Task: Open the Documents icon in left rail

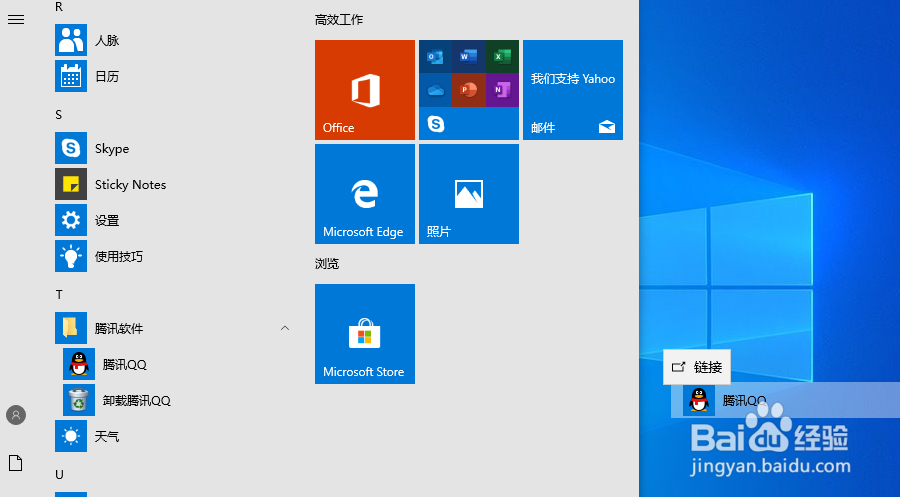Action: [16, 463]
